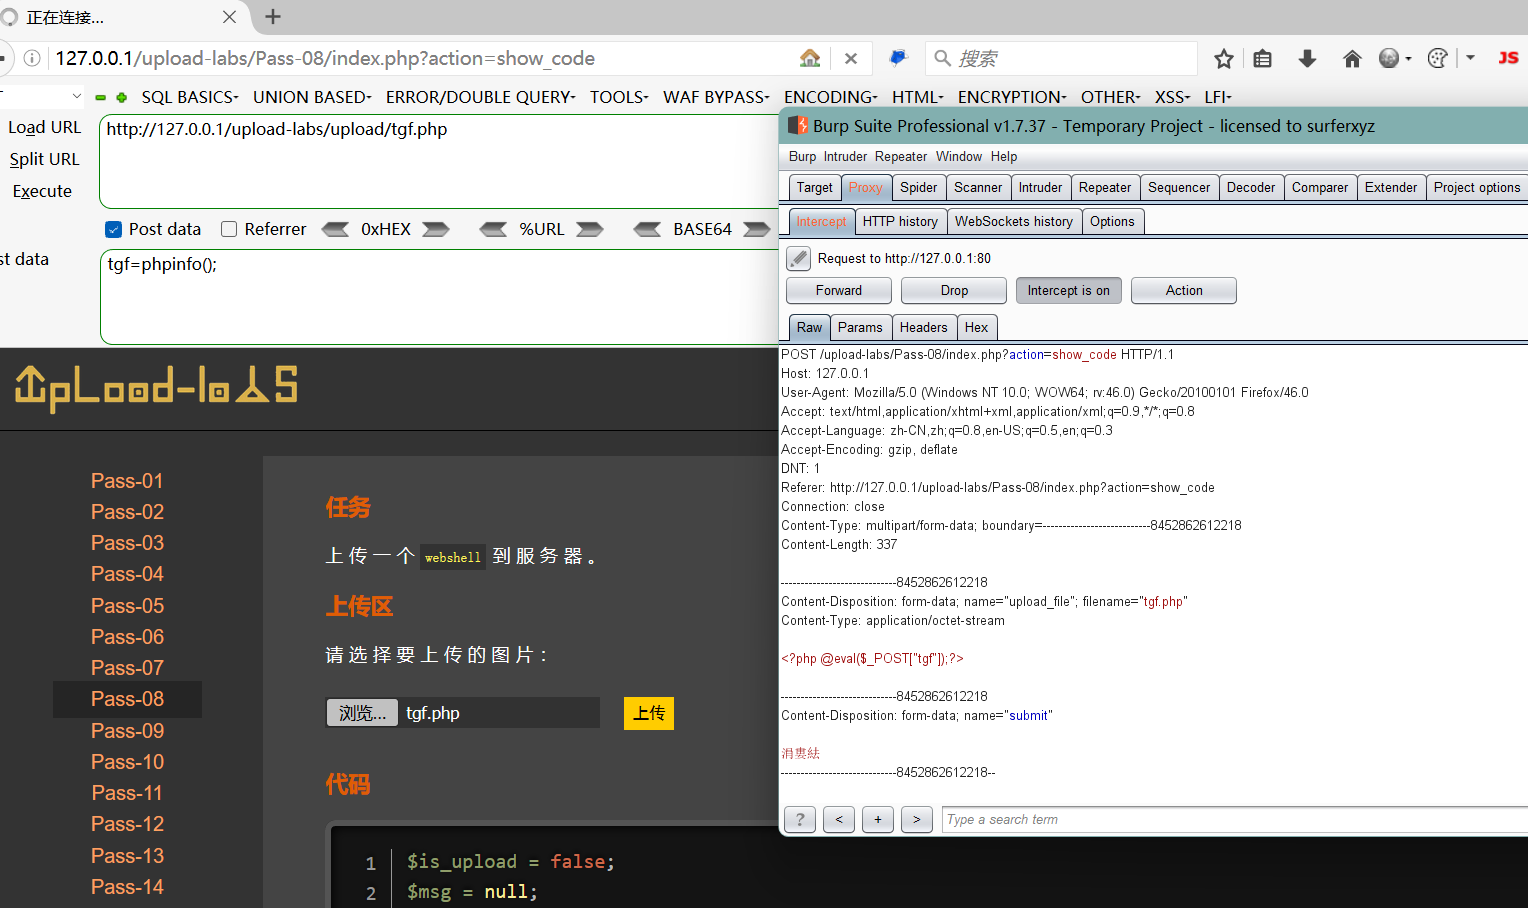Click the right arrow beside BASE64
This screenshot has height=908, width=1528.
tap(757, 229)
